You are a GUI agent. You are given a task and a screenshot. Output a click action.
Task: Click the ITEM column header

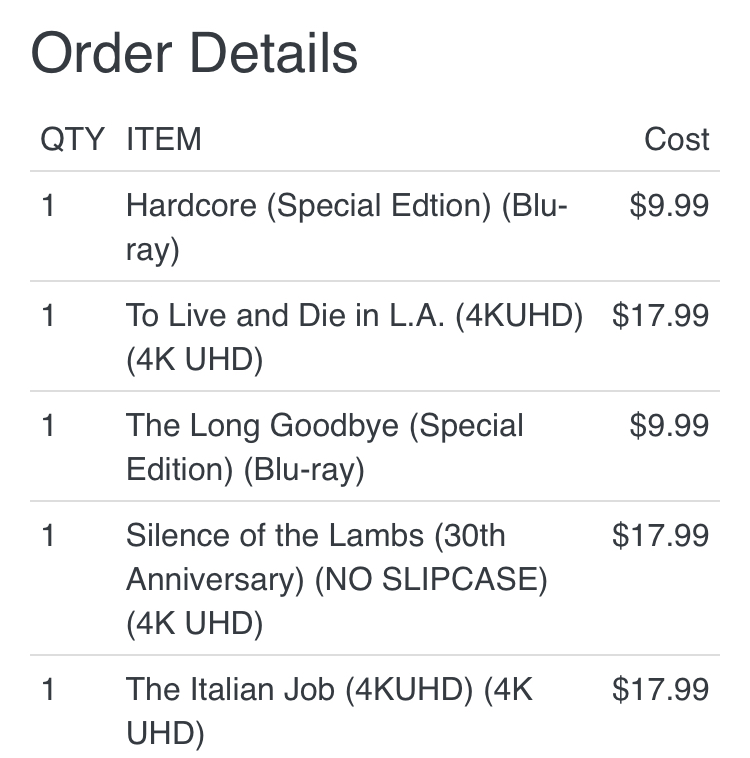(163, 139)
